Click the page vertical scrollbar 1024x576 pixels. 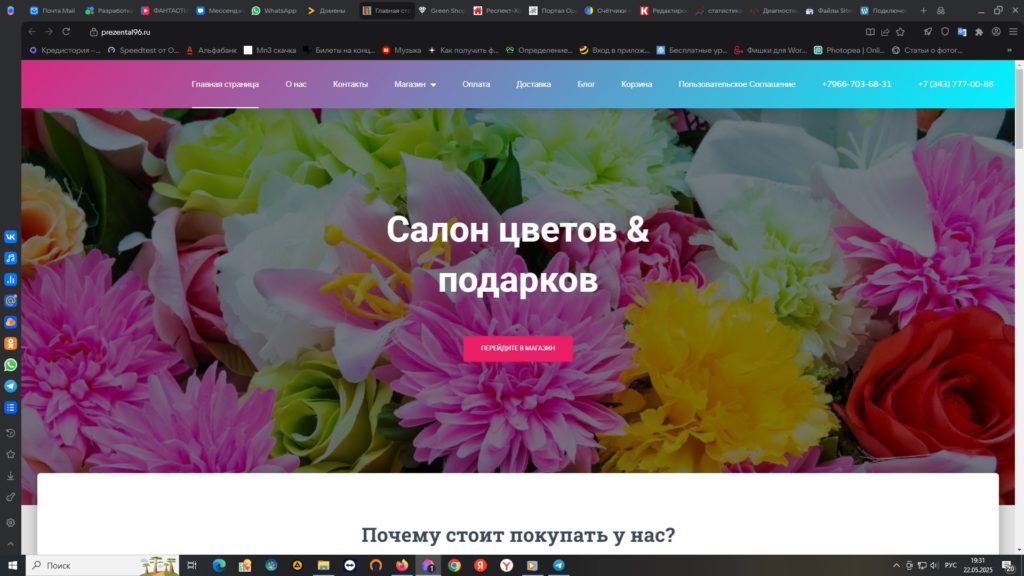coord(1019,109)
